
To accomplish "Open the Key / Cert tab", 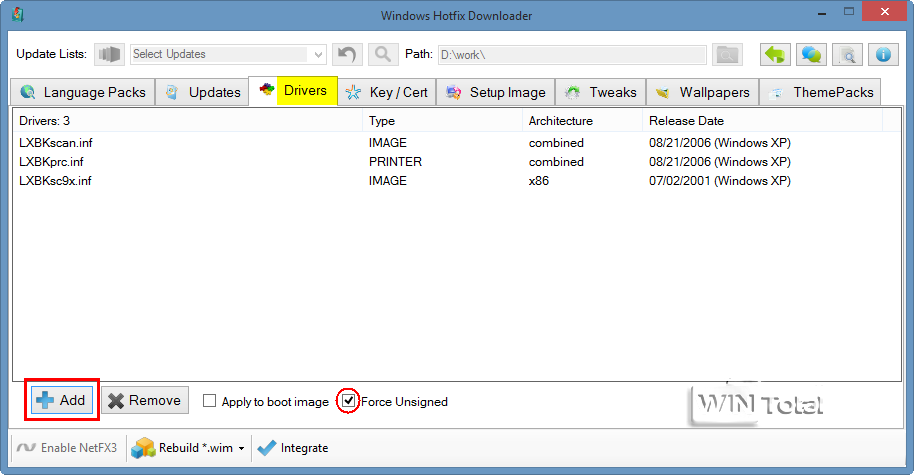I will click(387, 92).
